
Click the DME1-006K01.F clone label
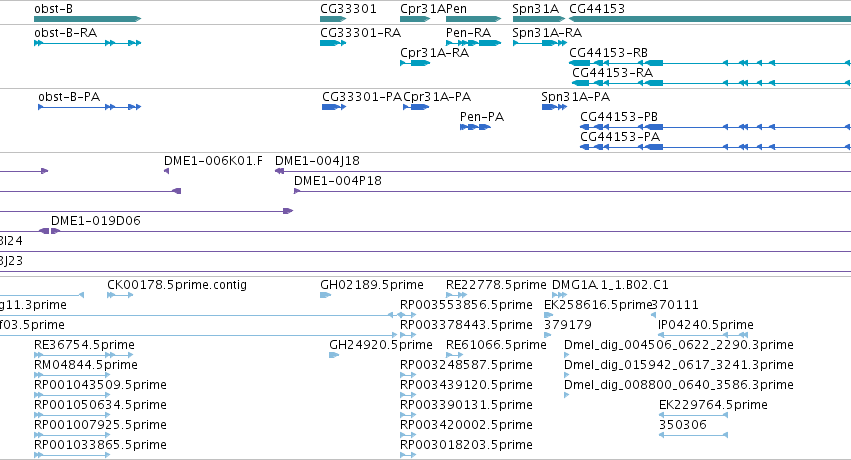click(213, 161)
